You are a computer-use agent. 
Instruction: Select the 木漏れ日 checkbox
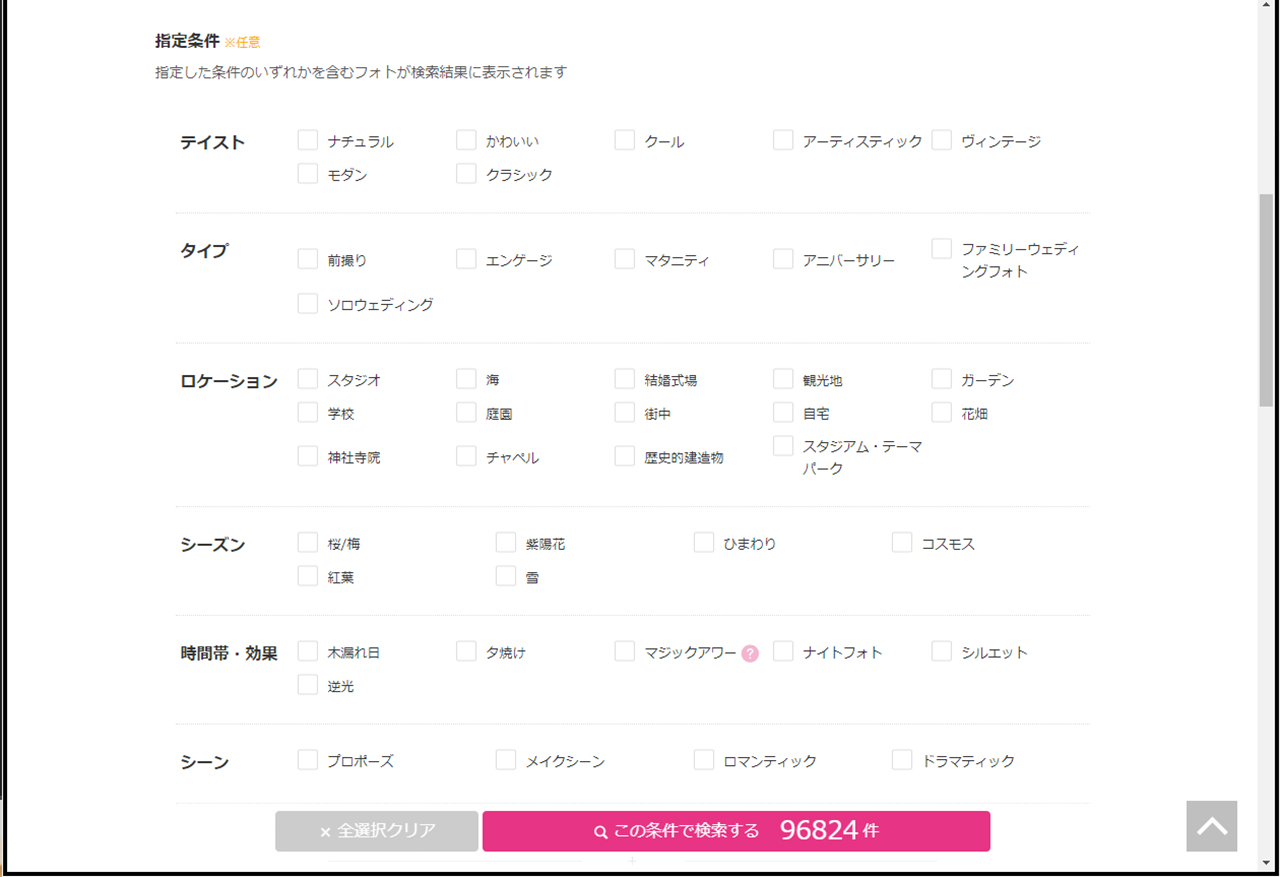[308, 651]
